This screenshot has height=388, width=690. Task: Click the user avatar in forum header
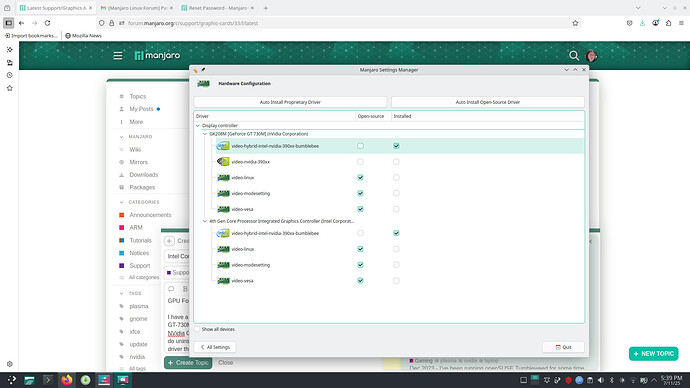591,56
